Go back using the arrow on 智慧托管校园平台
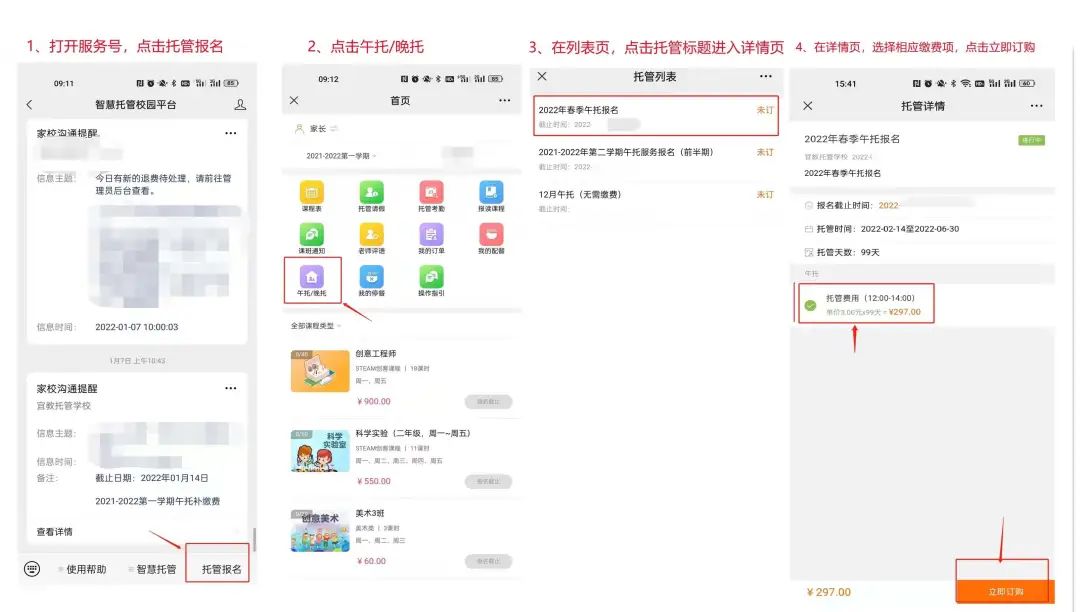This screenshot has width=1080, height=612. (x=29, y=105)
